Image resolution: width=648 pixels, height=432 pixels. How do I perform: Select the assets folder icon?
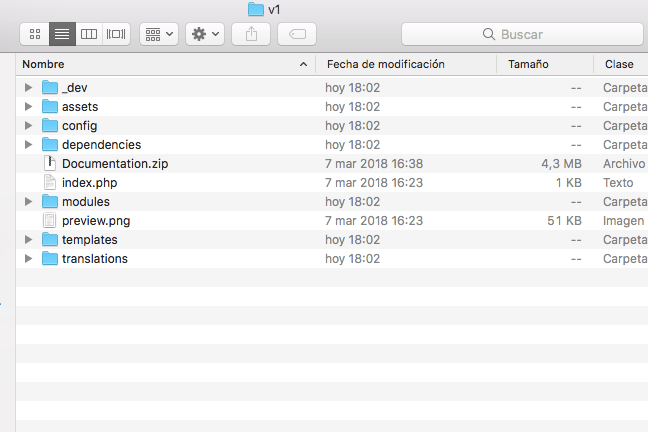50,106
